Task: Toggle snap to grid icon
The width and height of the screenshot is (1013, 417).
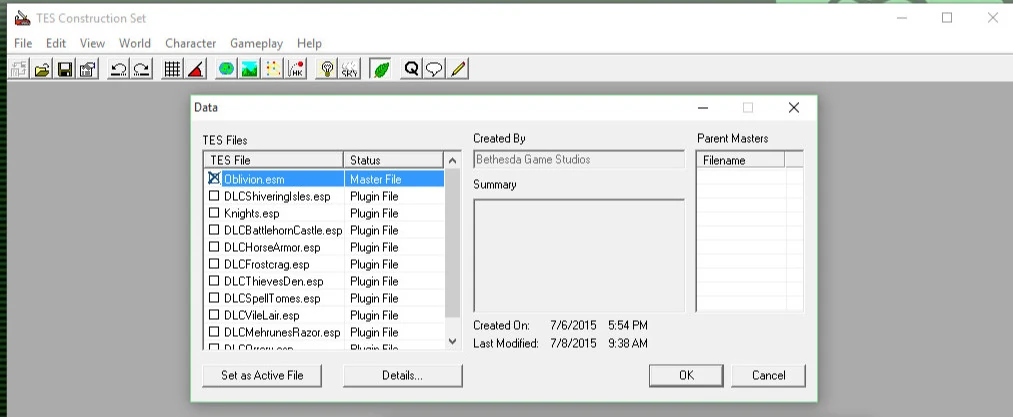Action: click(x=172, y=69)
